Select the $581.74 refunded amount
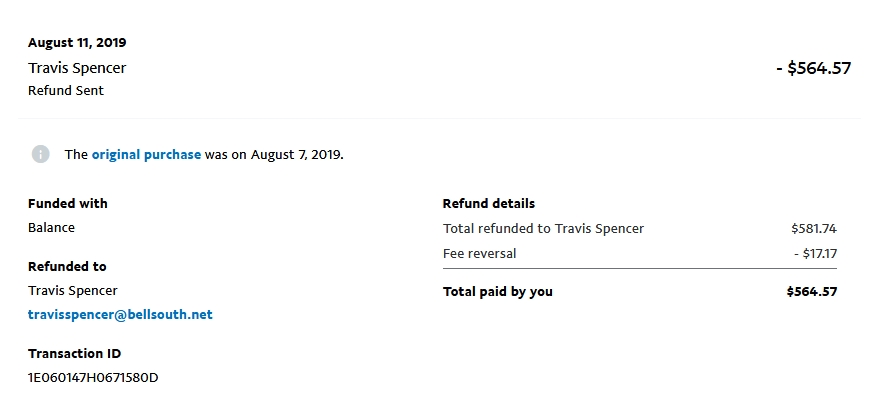The image size is (879, 400). [x=813, y=229]
